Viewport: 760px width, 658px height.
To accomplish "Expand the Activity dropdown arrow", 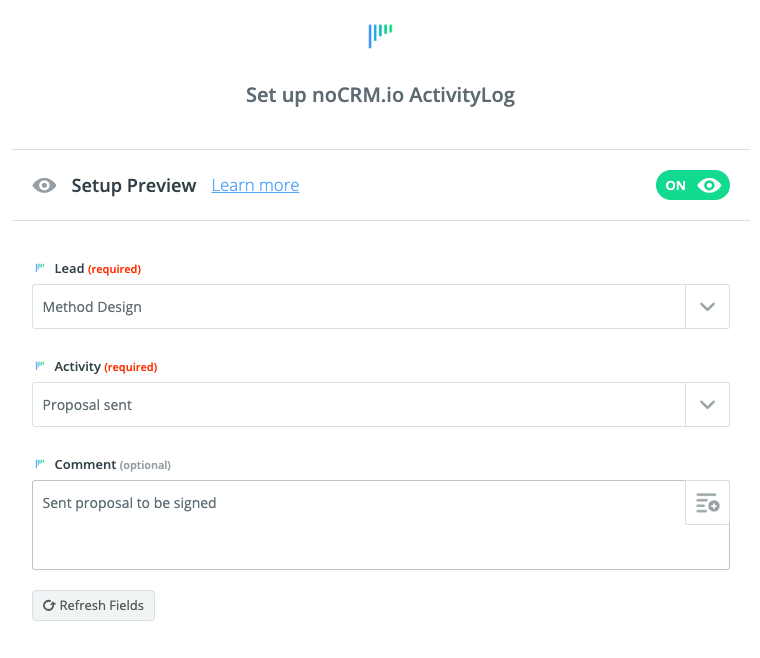I will [x=707, y=405].
